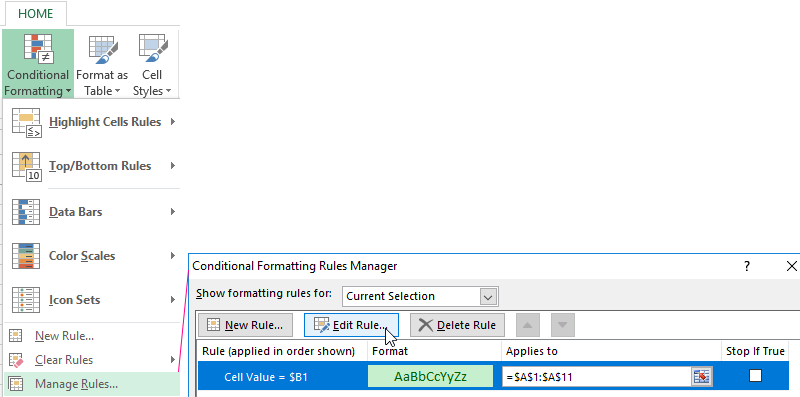The height and width of the screenshot is (397, 800).
Task: Switch to the HOME ribbon tab
Action: pyautogui.click(x=36, y=14)
